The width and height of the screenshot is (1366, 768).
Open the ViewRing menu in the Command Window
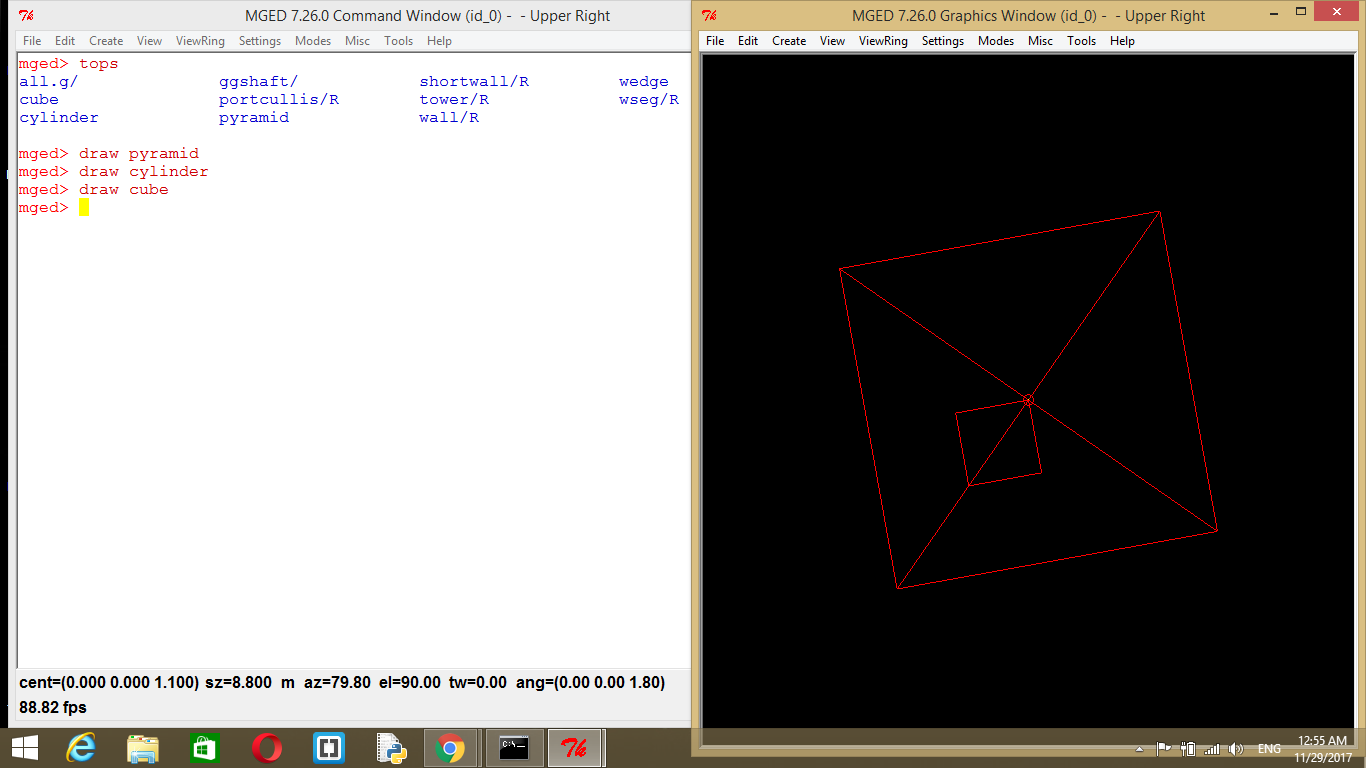pos(200,41)
